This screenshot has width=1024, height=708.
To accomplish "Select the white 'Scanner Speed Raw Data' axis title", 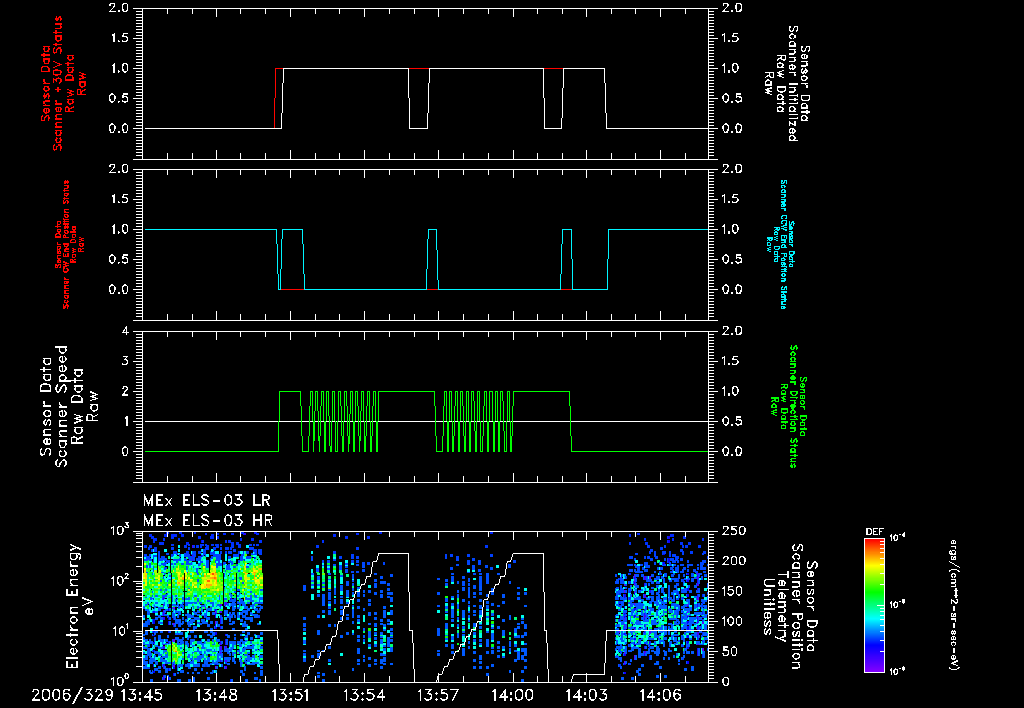I will point(69,406).
